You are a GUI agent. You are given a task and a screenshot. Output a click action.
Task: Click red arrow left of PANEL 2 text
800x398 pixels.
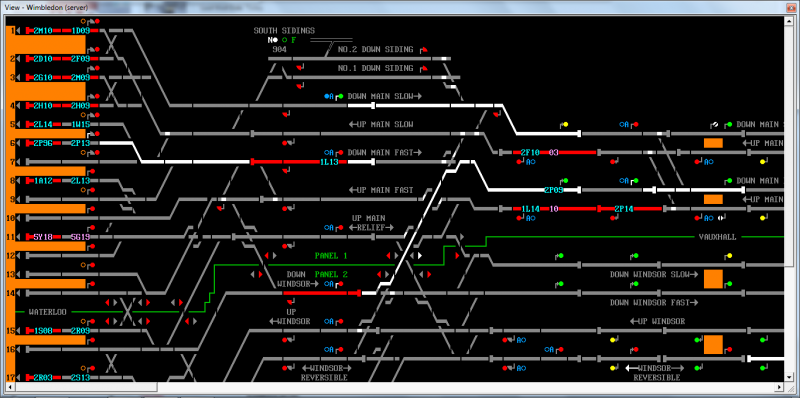pyautogui.click(x=260, y=275)
